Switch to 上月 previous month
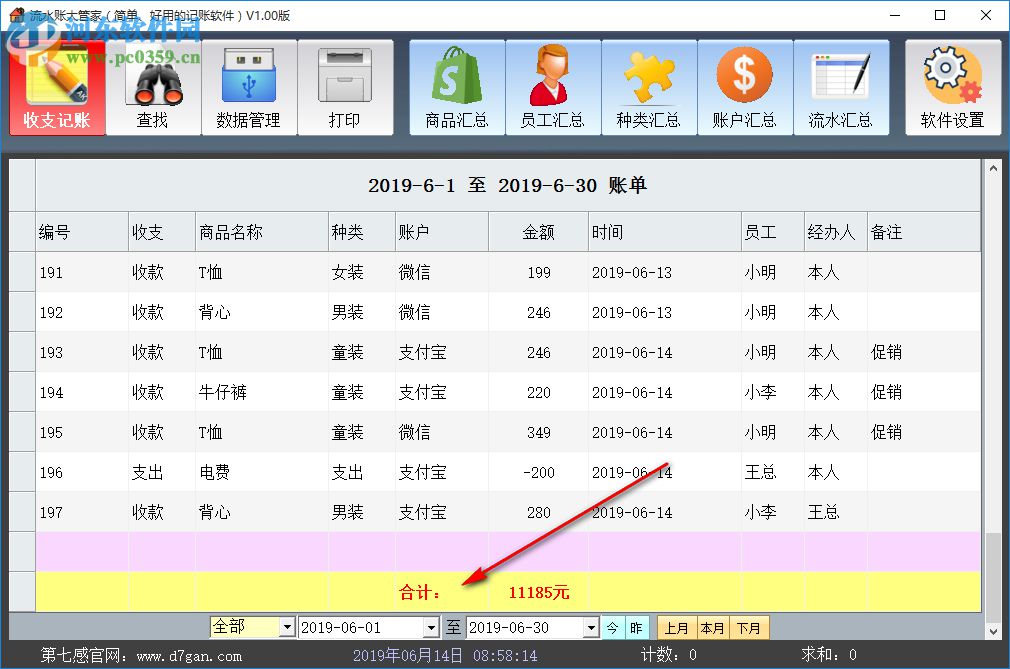1010x669 pixels. (x=676, y=627)
